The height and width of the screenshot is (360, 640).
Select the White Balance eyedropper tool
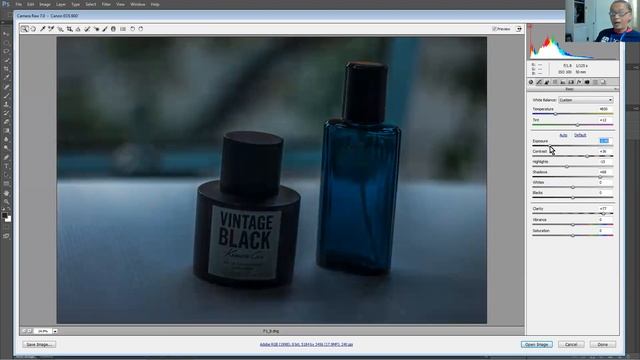coord(42,29)
